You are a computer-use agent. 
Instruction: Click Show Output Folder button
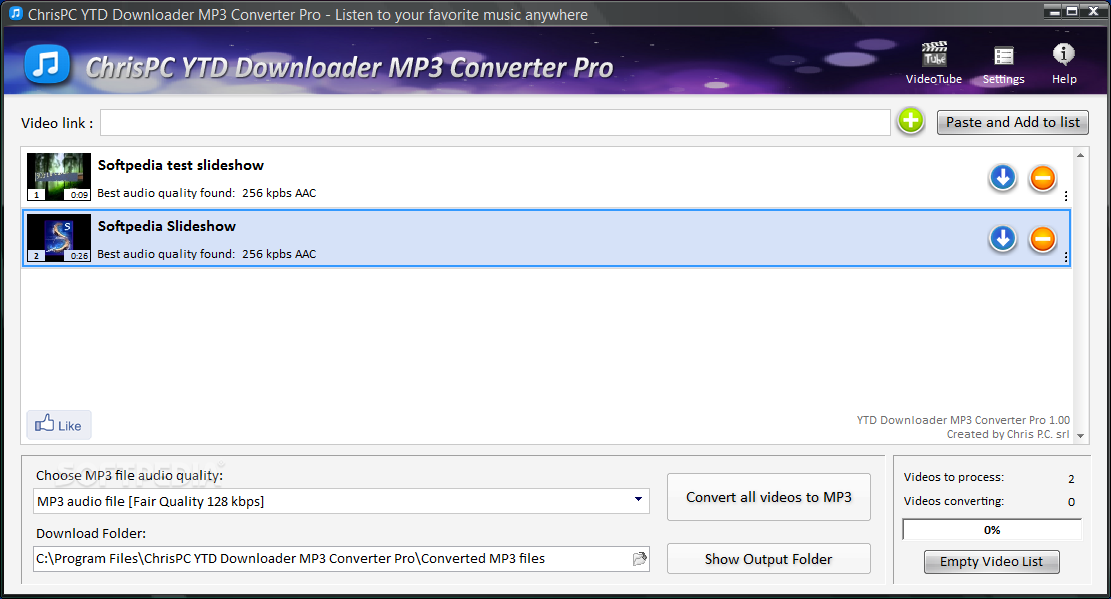pyautogui.click(x=769, y=559)
